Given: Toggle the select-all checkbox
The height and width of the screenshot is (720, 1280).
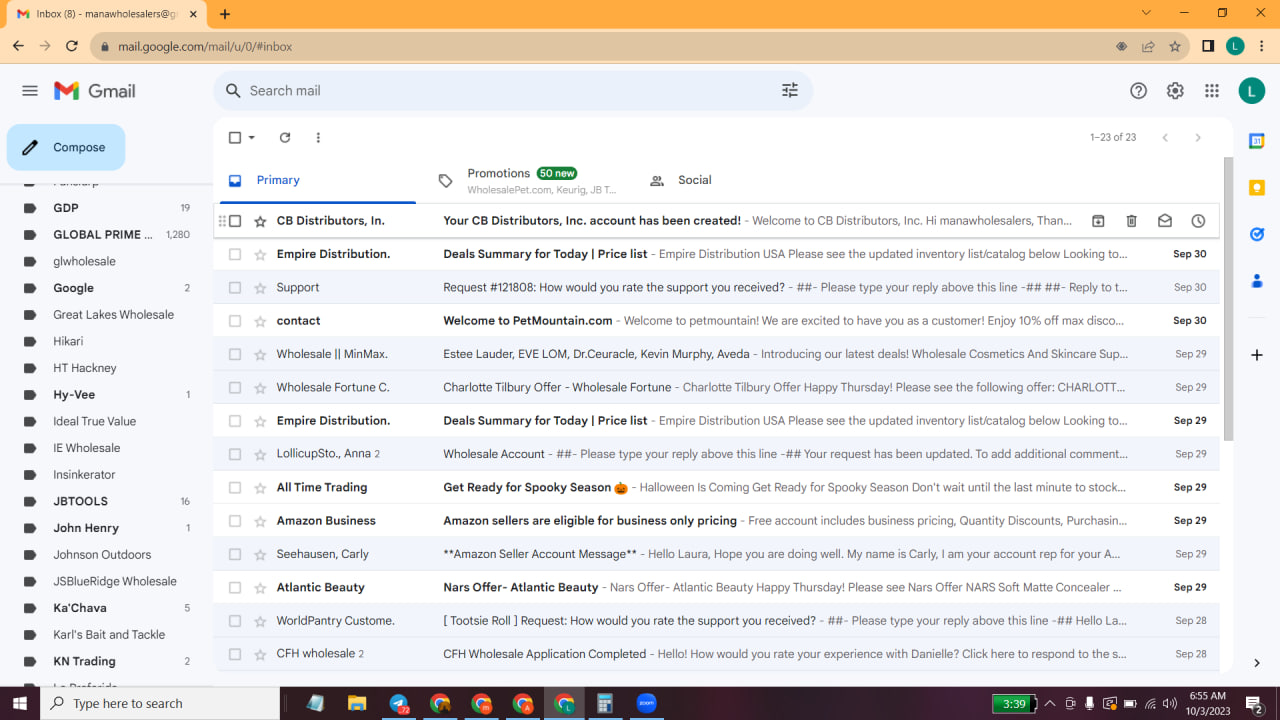Looking at the screenshot, I should pos(235,138).
